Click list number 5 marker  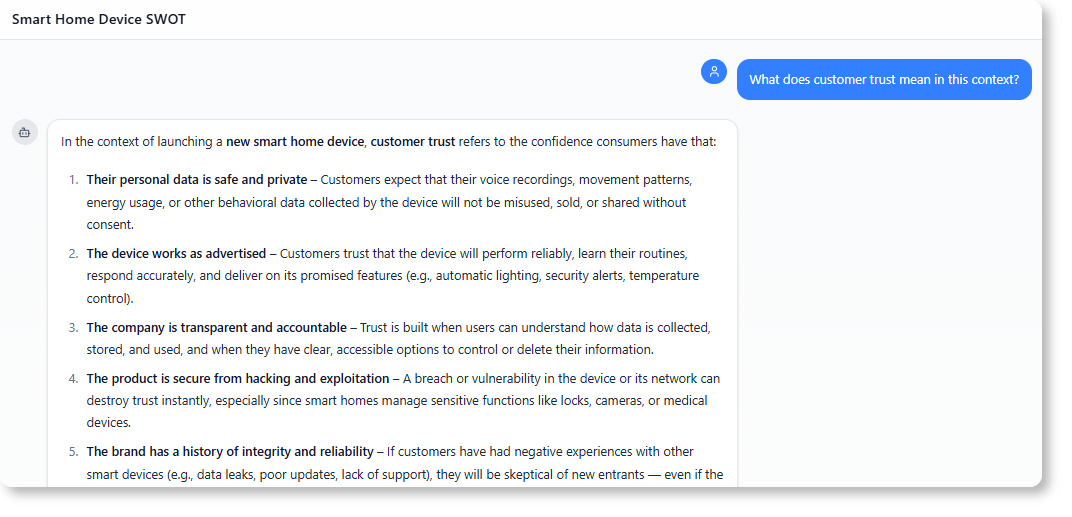pos(73,452)
